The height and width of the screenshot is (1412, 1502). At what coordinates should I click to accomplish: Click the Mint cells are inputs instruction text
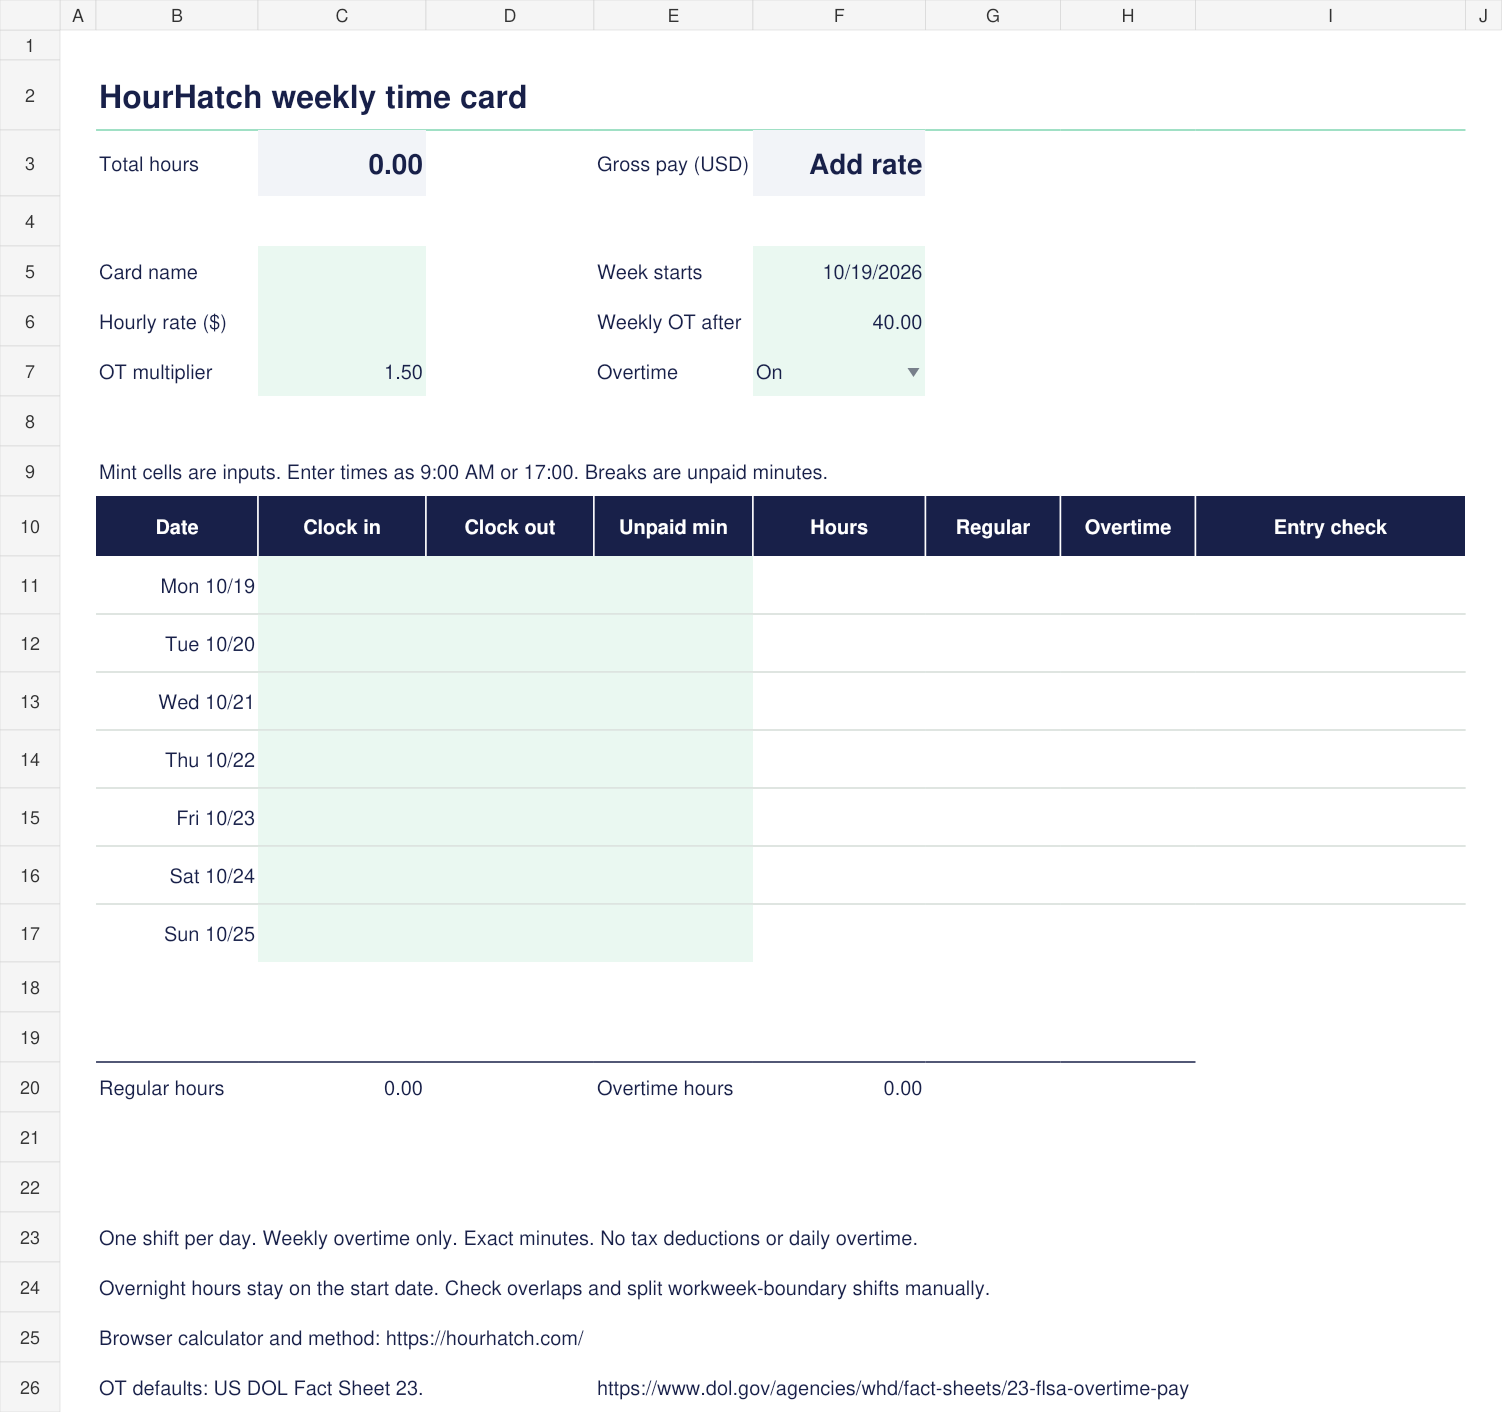click(x=463, y=472)
